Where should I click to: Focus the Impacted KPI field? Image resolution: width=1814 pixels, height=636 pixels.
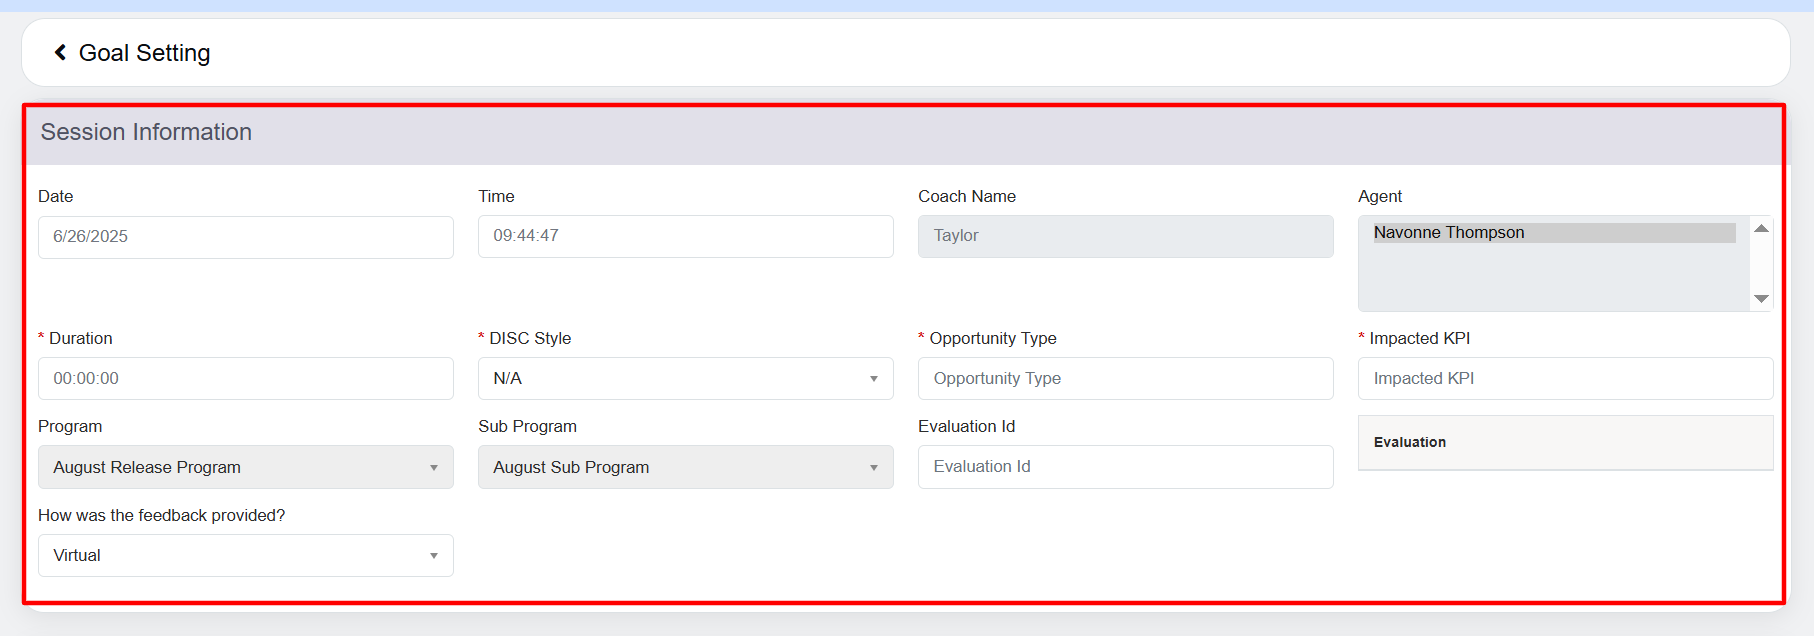pyautogui.click(x=1565, y=379)
